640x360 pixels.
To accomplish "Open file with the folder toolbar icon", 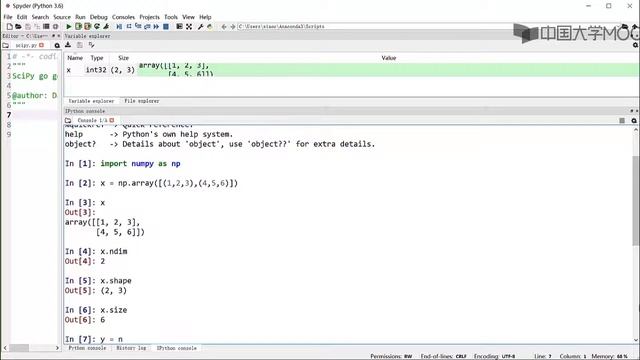I will [x=18, y=27].
